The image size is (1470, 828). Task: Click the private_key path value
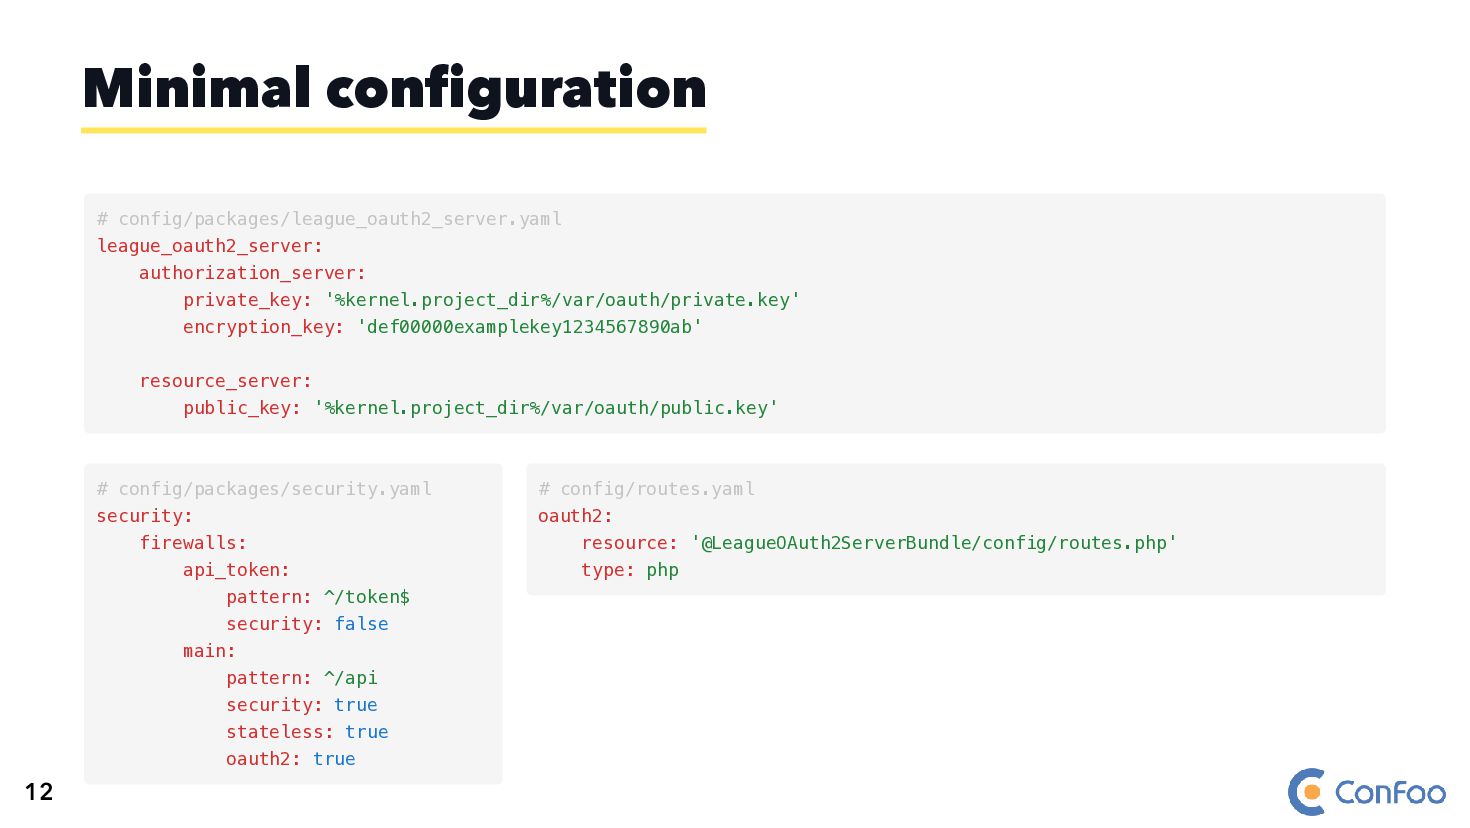562,300
